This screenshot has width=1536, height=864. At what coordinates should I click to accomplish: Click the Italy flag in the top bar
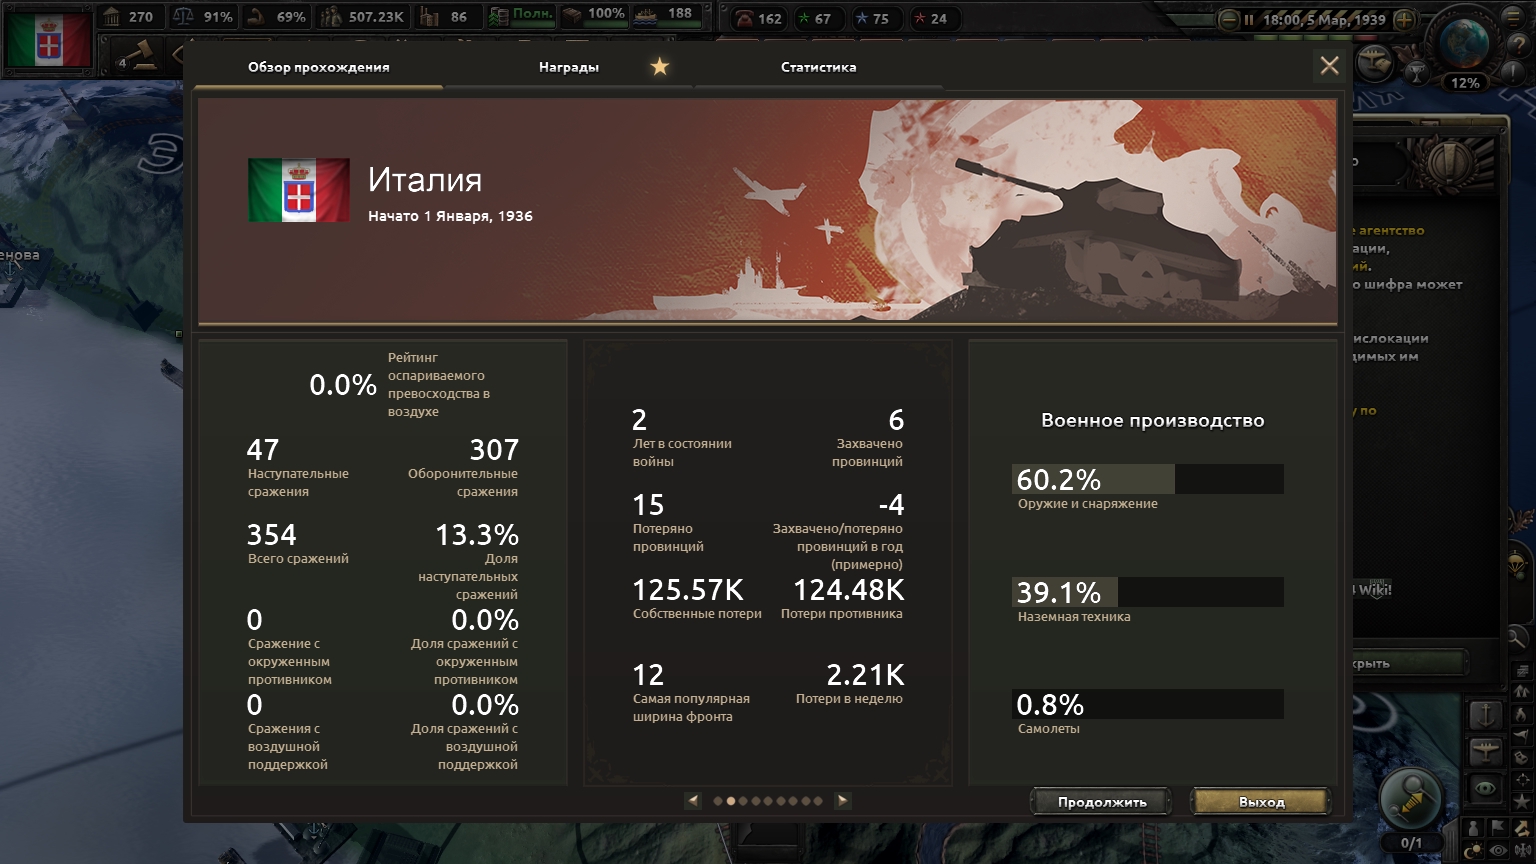(x=48, y=38)
